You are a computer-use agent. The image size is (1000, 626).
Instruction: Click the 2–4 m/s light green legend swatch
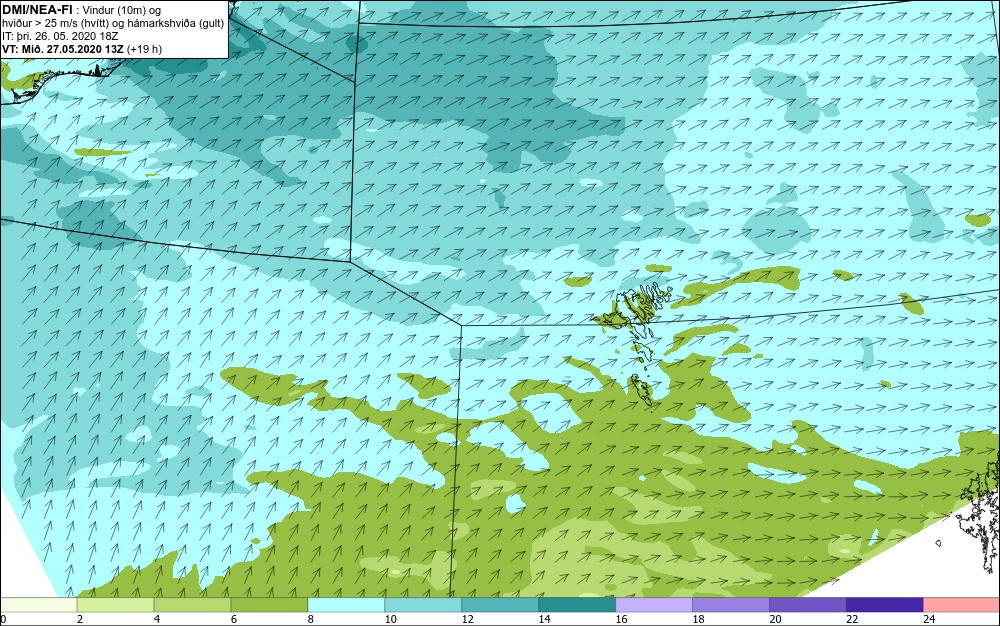coord(115,605)
